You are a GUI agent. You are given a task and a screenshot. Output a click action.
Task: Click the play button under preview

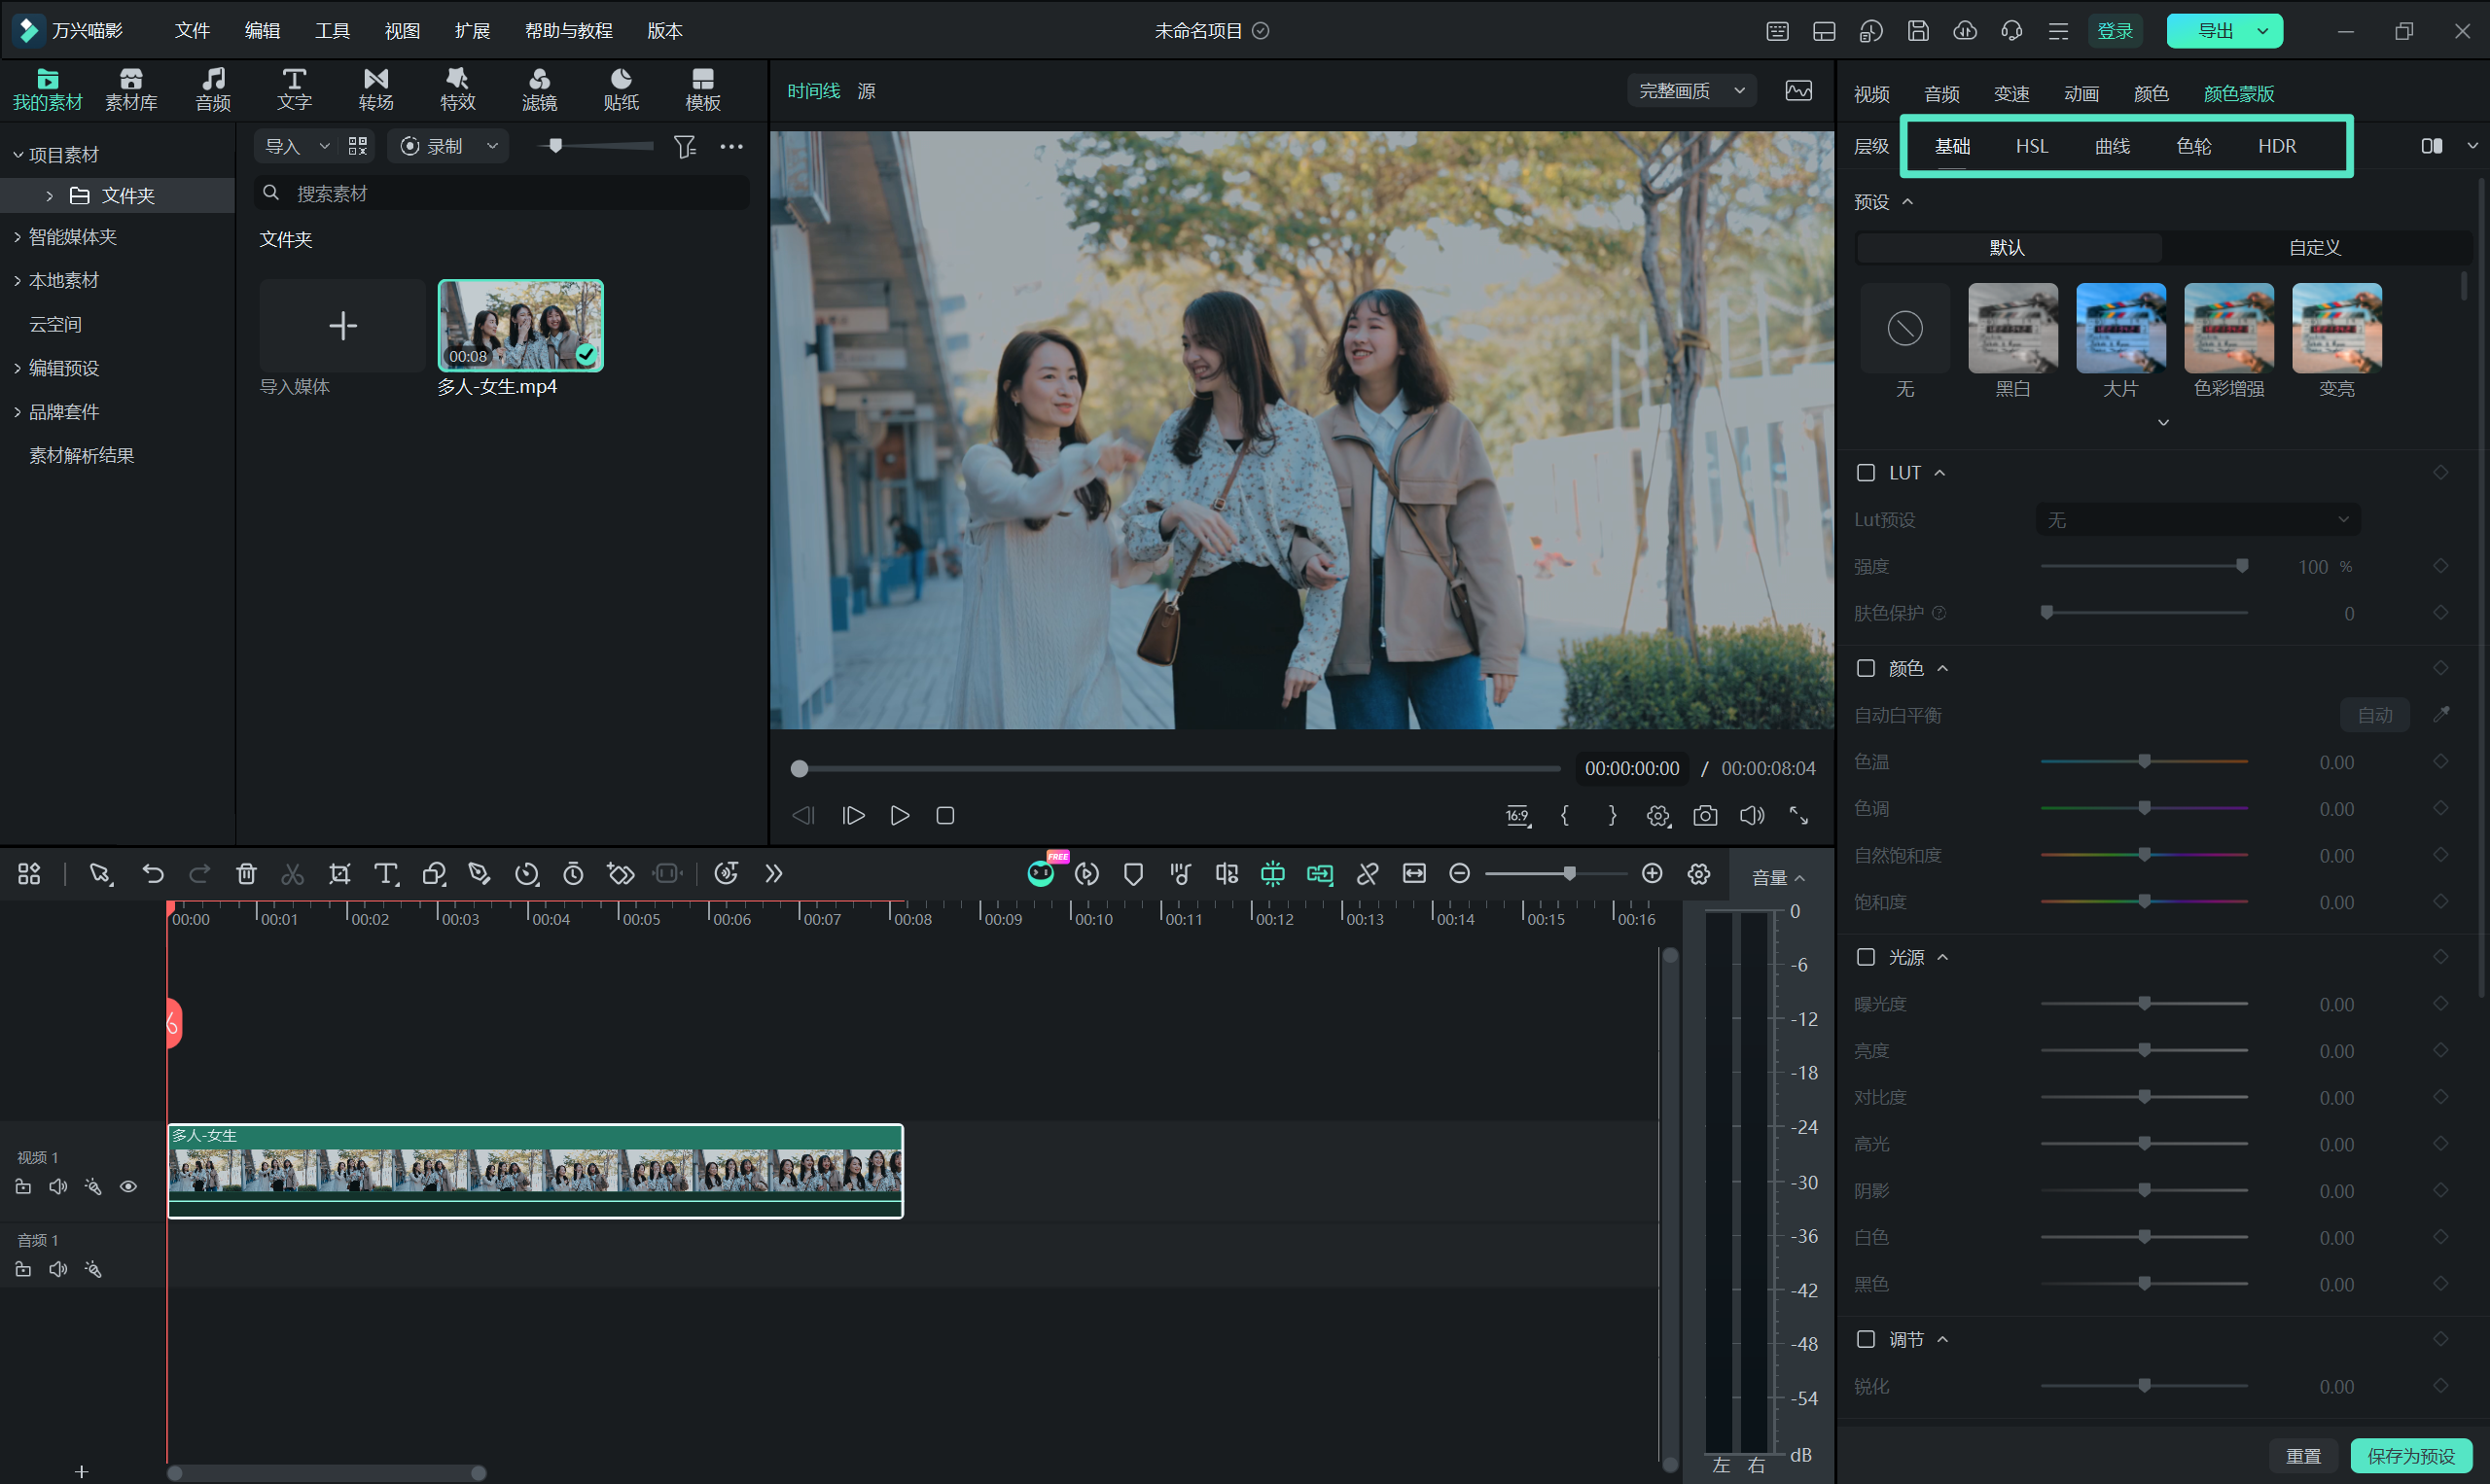[x=899, y=816]
